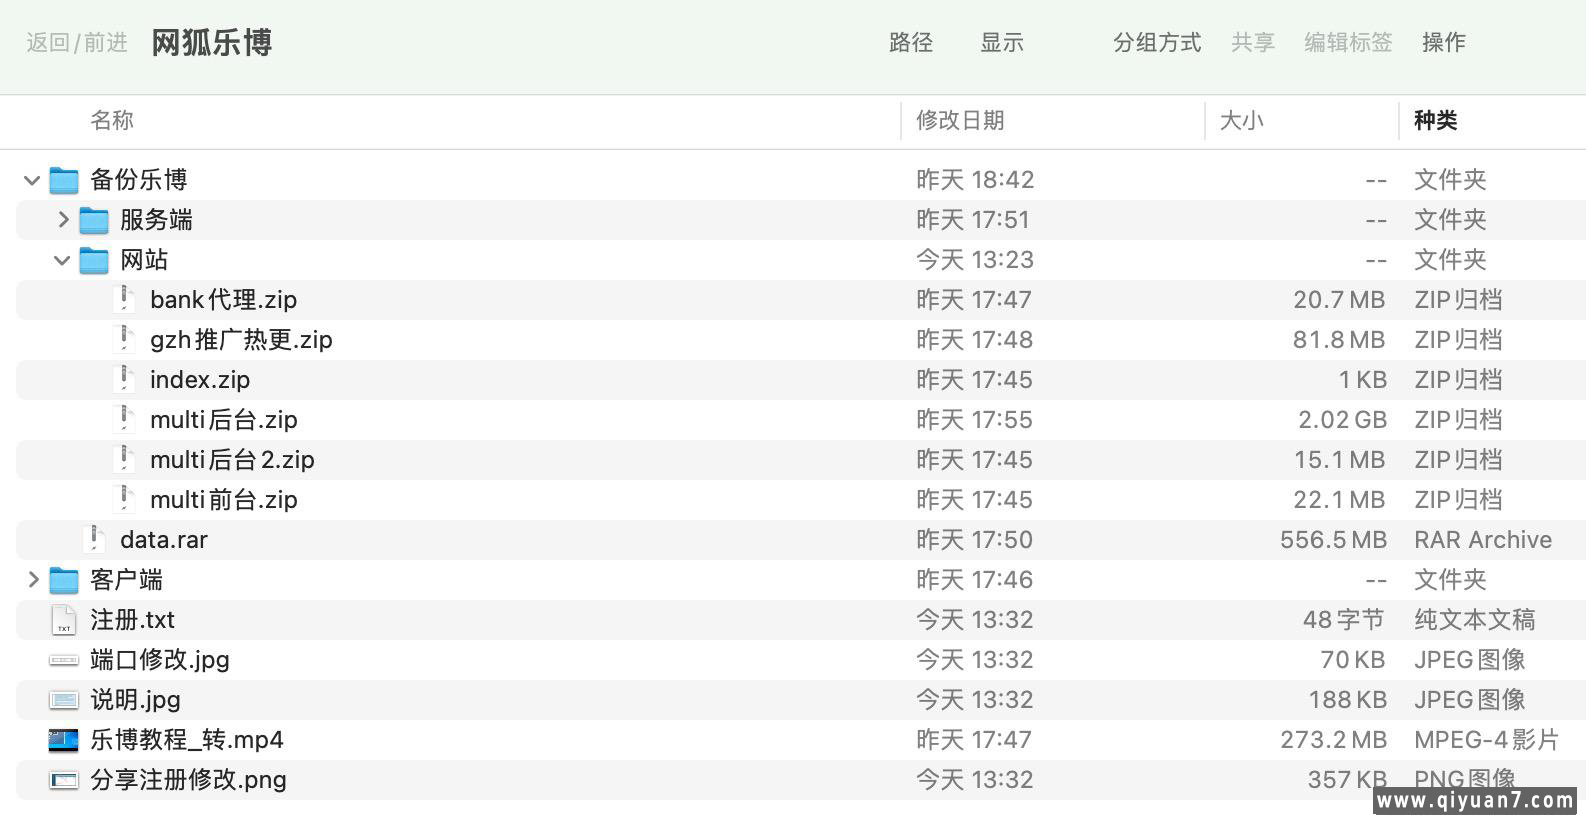Collapse the 备份乐博 folder
1586x820 pixels.
tap(31, 180)
